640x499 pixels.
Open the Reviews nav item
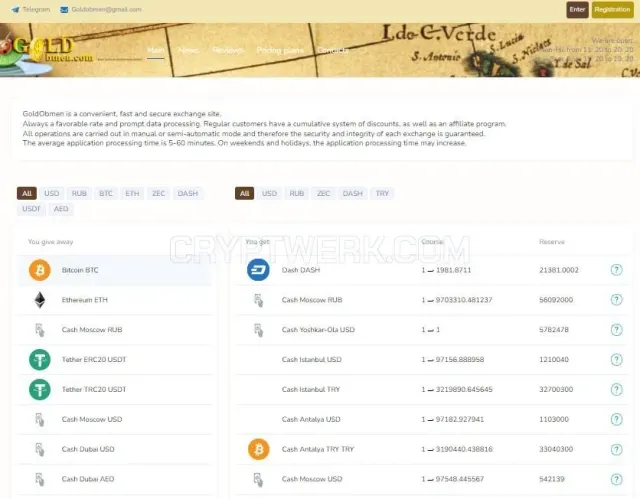point(228,50)
